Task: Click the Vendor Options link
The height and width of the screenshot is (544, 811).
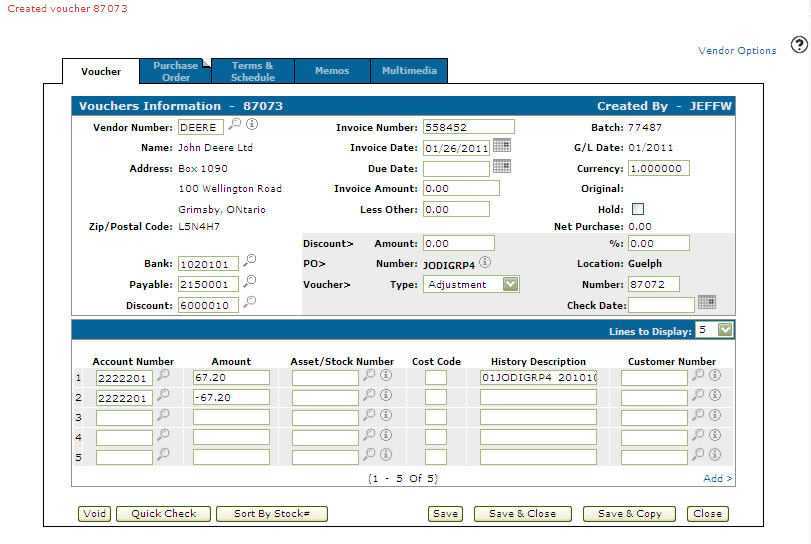Action: (x=737, y=51)
